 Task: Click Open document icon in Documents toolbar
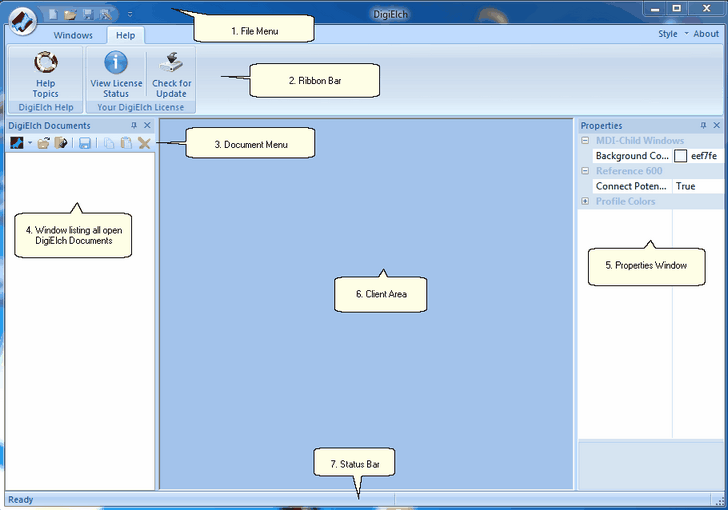44,143
